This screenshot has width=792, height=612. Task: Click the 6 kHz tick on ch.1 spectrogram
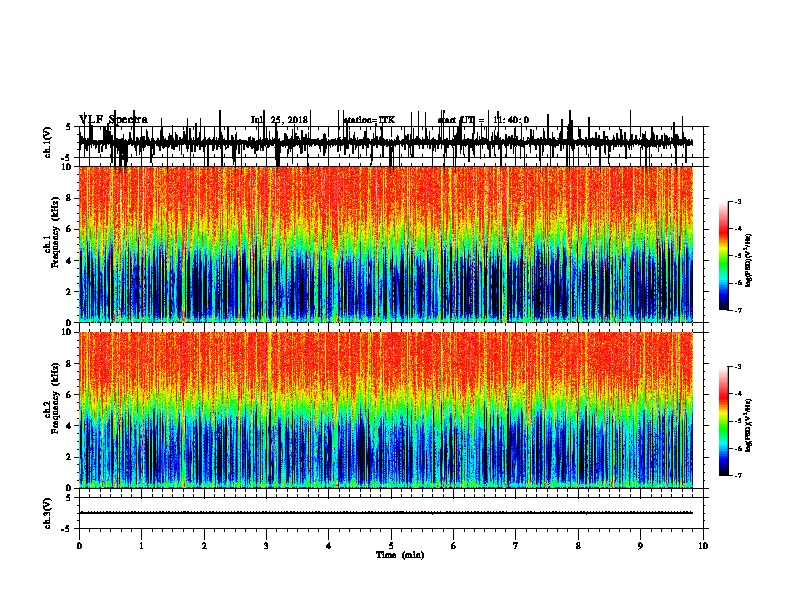coord(70,229)
